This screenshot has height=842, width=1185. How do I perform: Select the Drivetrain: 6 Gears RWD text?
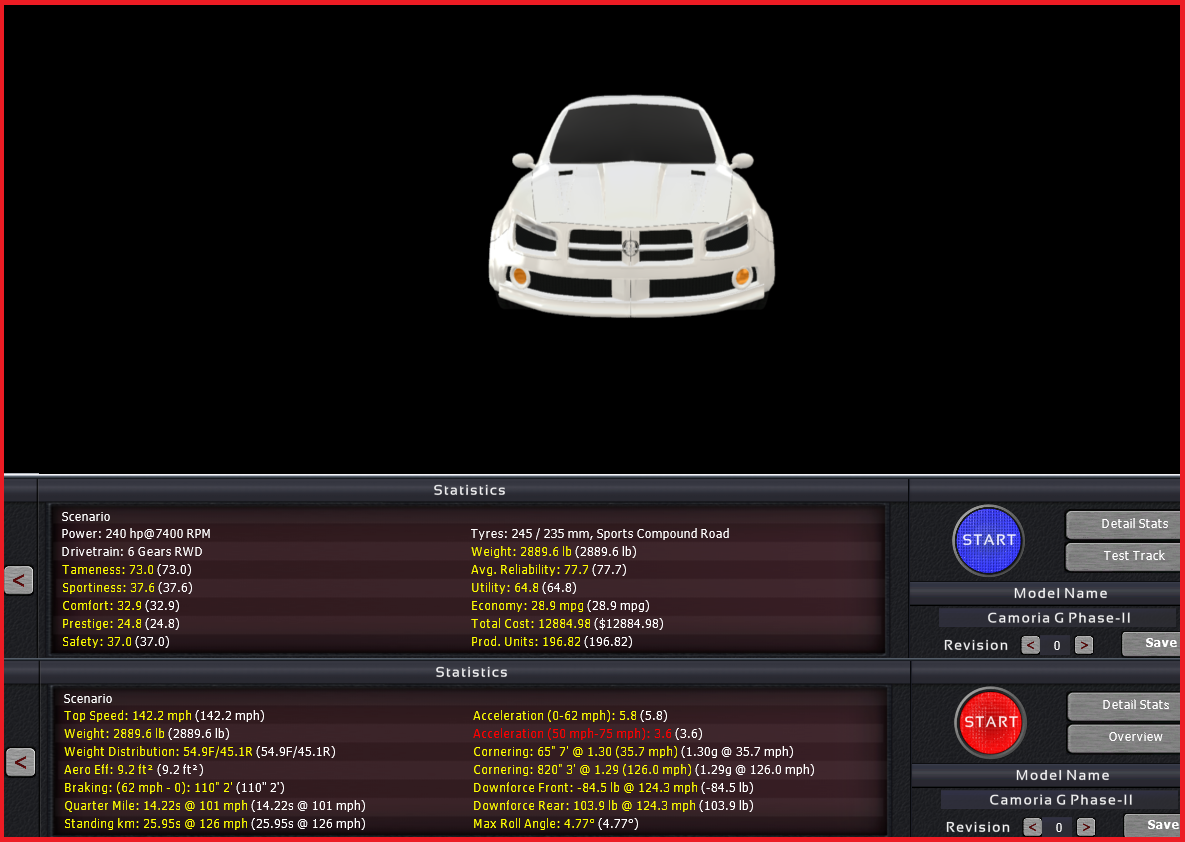[x=132, y=552]
